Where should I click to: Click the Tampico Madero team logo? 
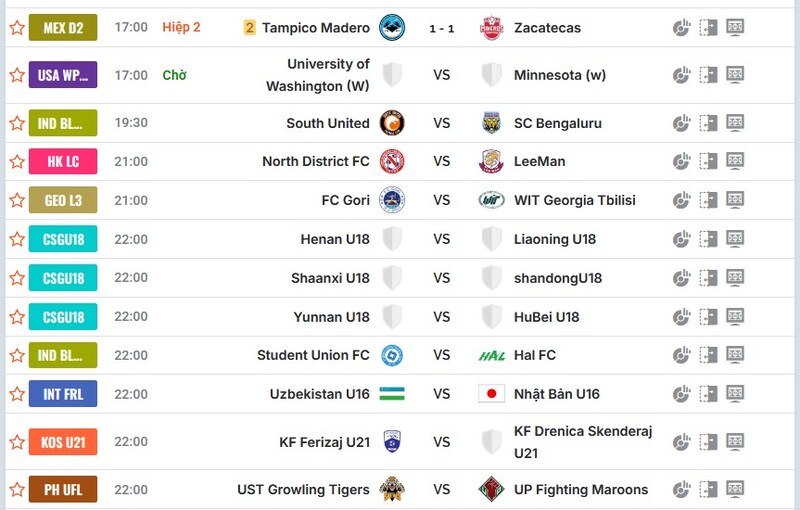pyautogui.click(x=392, y=28)
